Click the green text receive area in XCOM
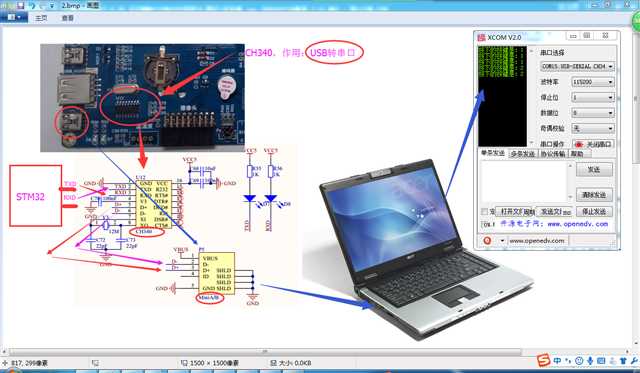Image resolution: width=640 pixels, height=373 pixels. (502, 96)
